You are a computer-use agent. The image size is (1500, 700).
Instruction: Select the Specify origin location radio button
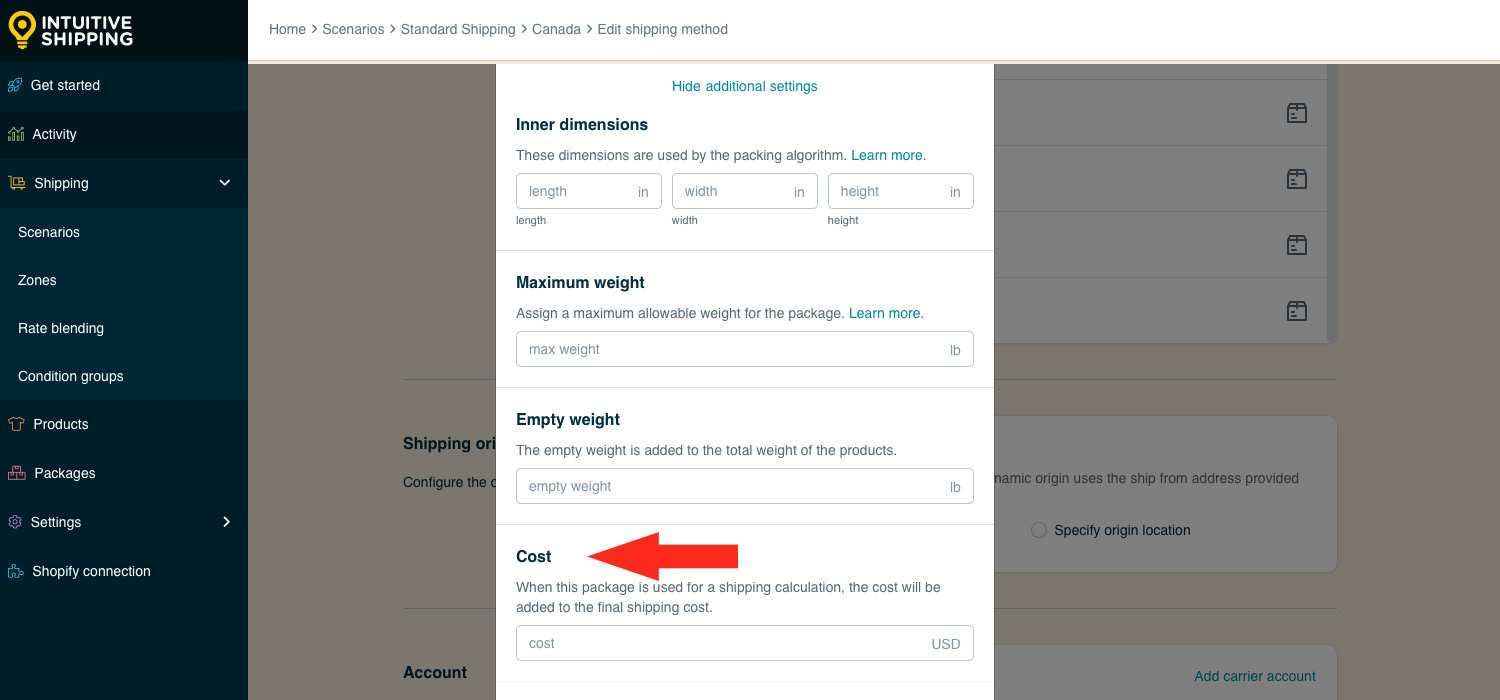click(1039, 530)
